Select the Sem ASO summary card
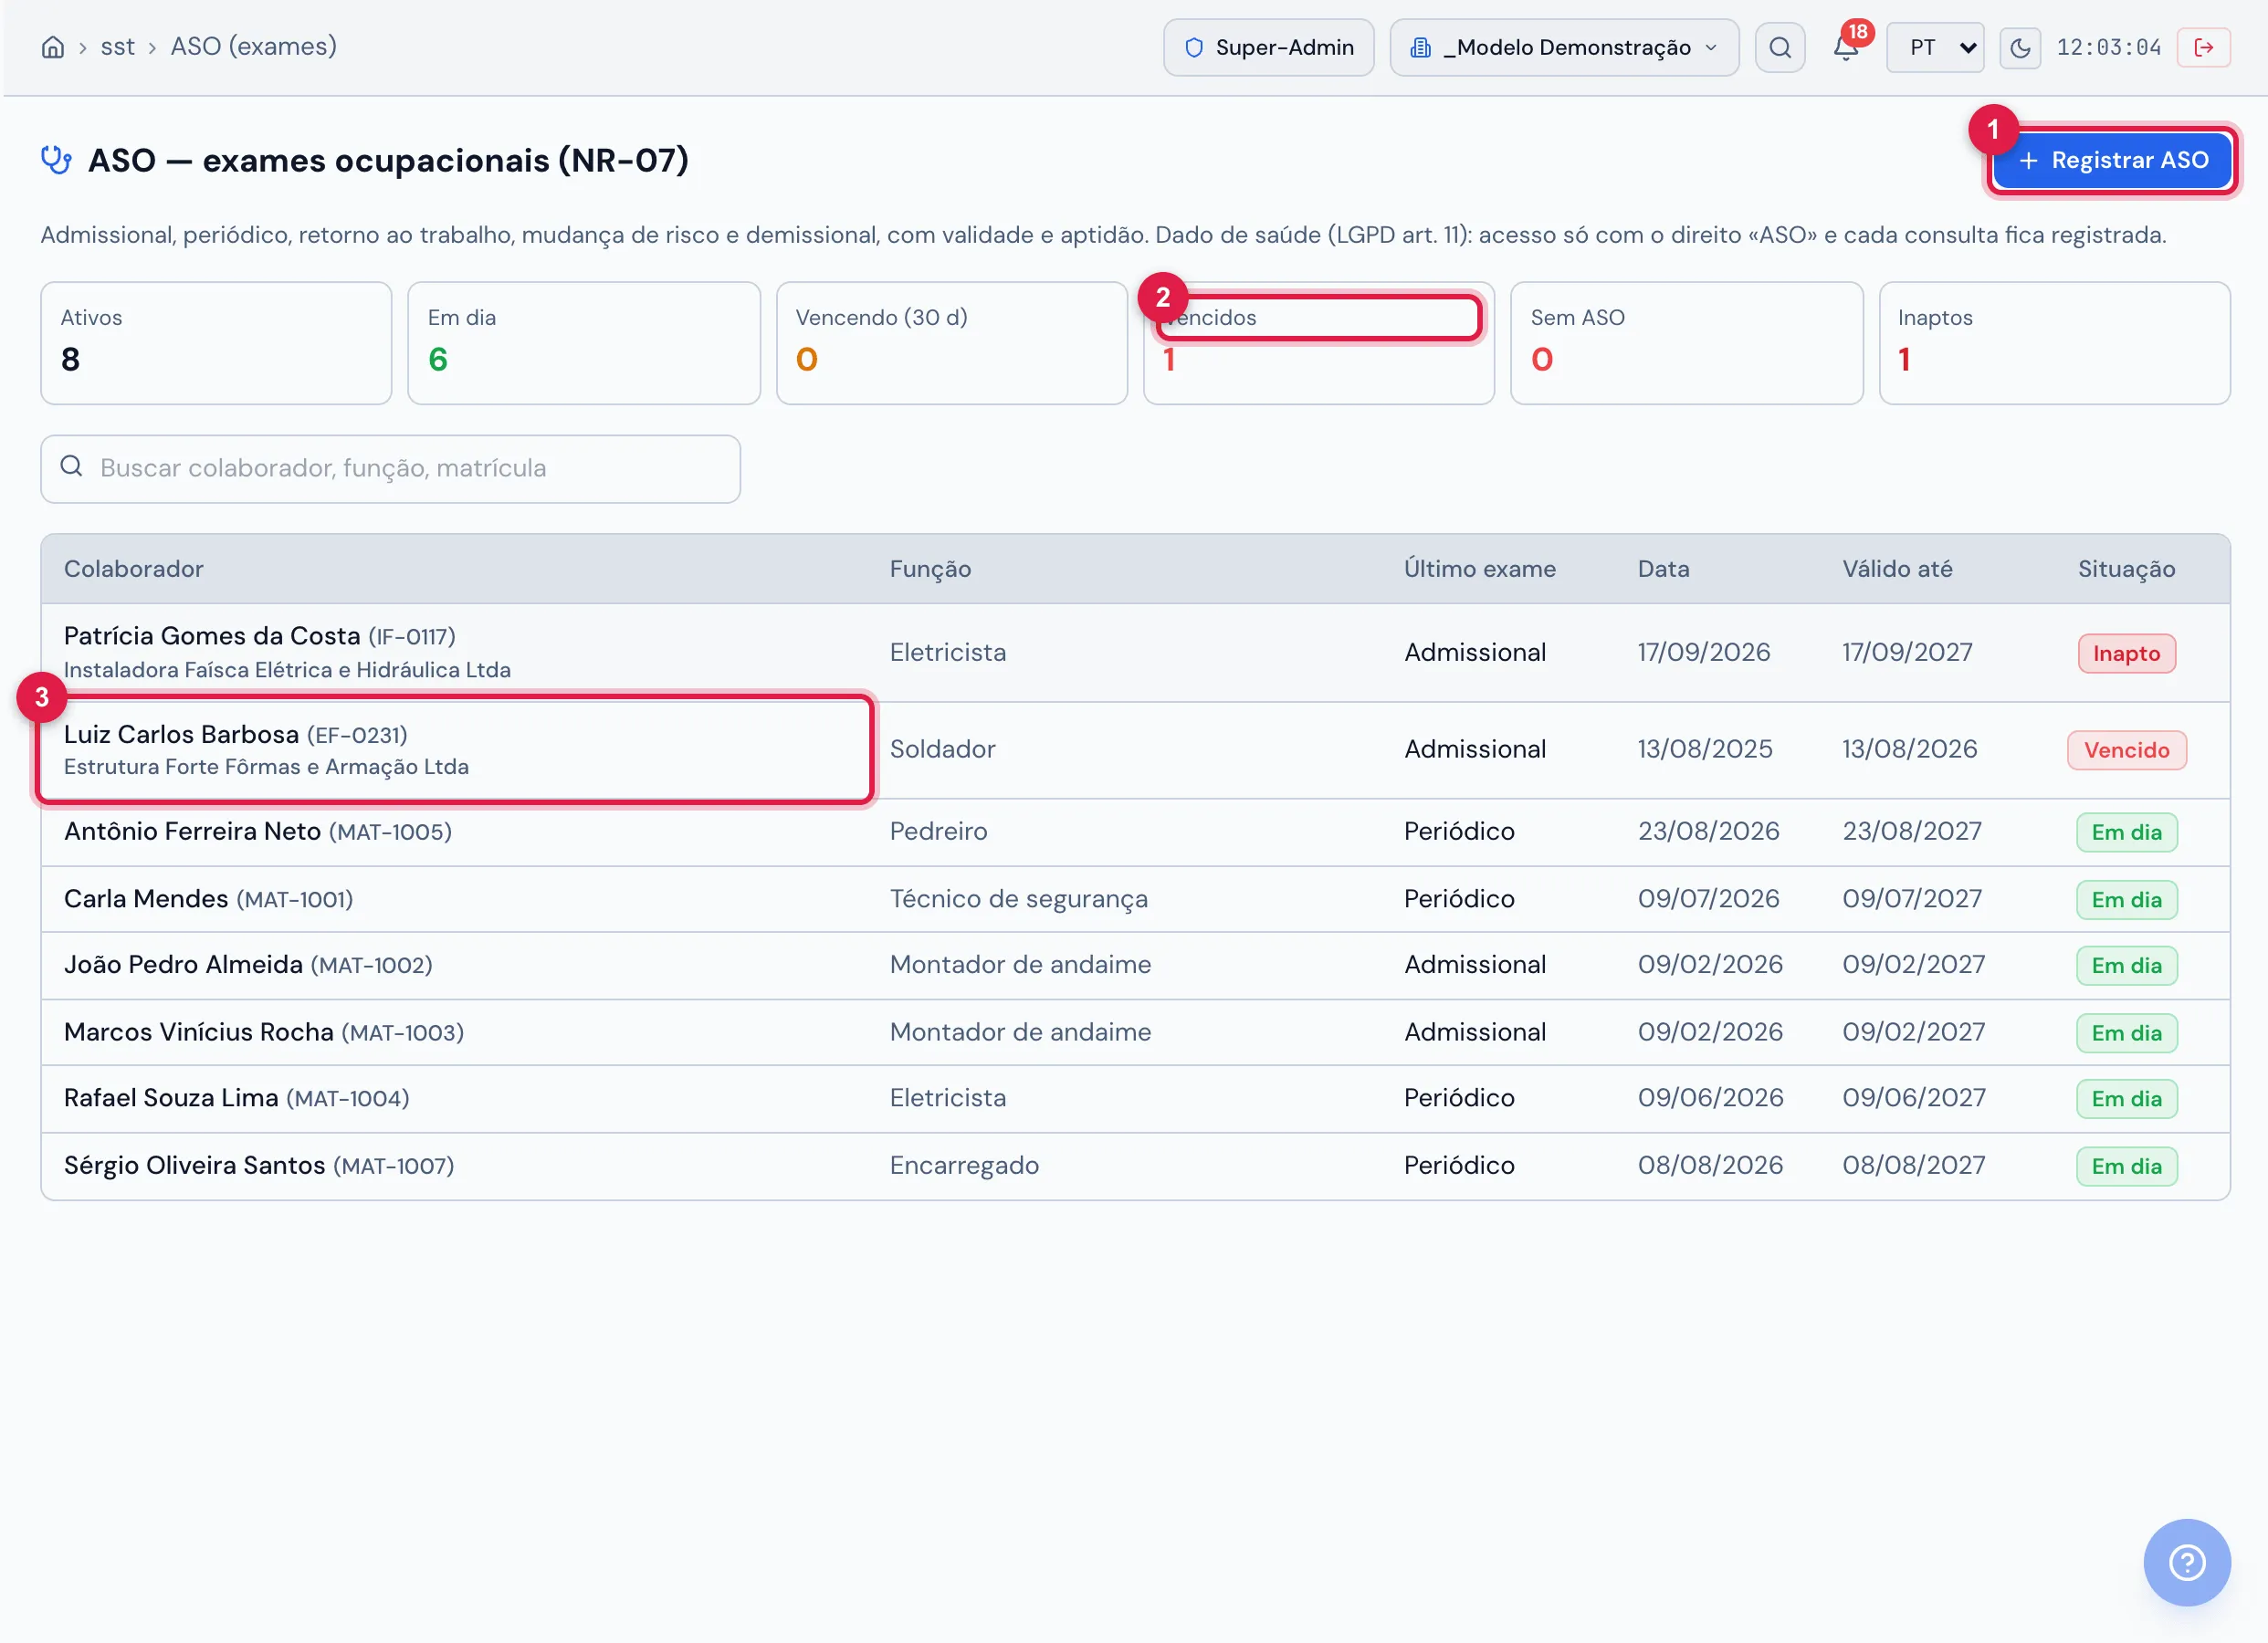This screenshot has height=1643, width=2268. point(1687,343)
